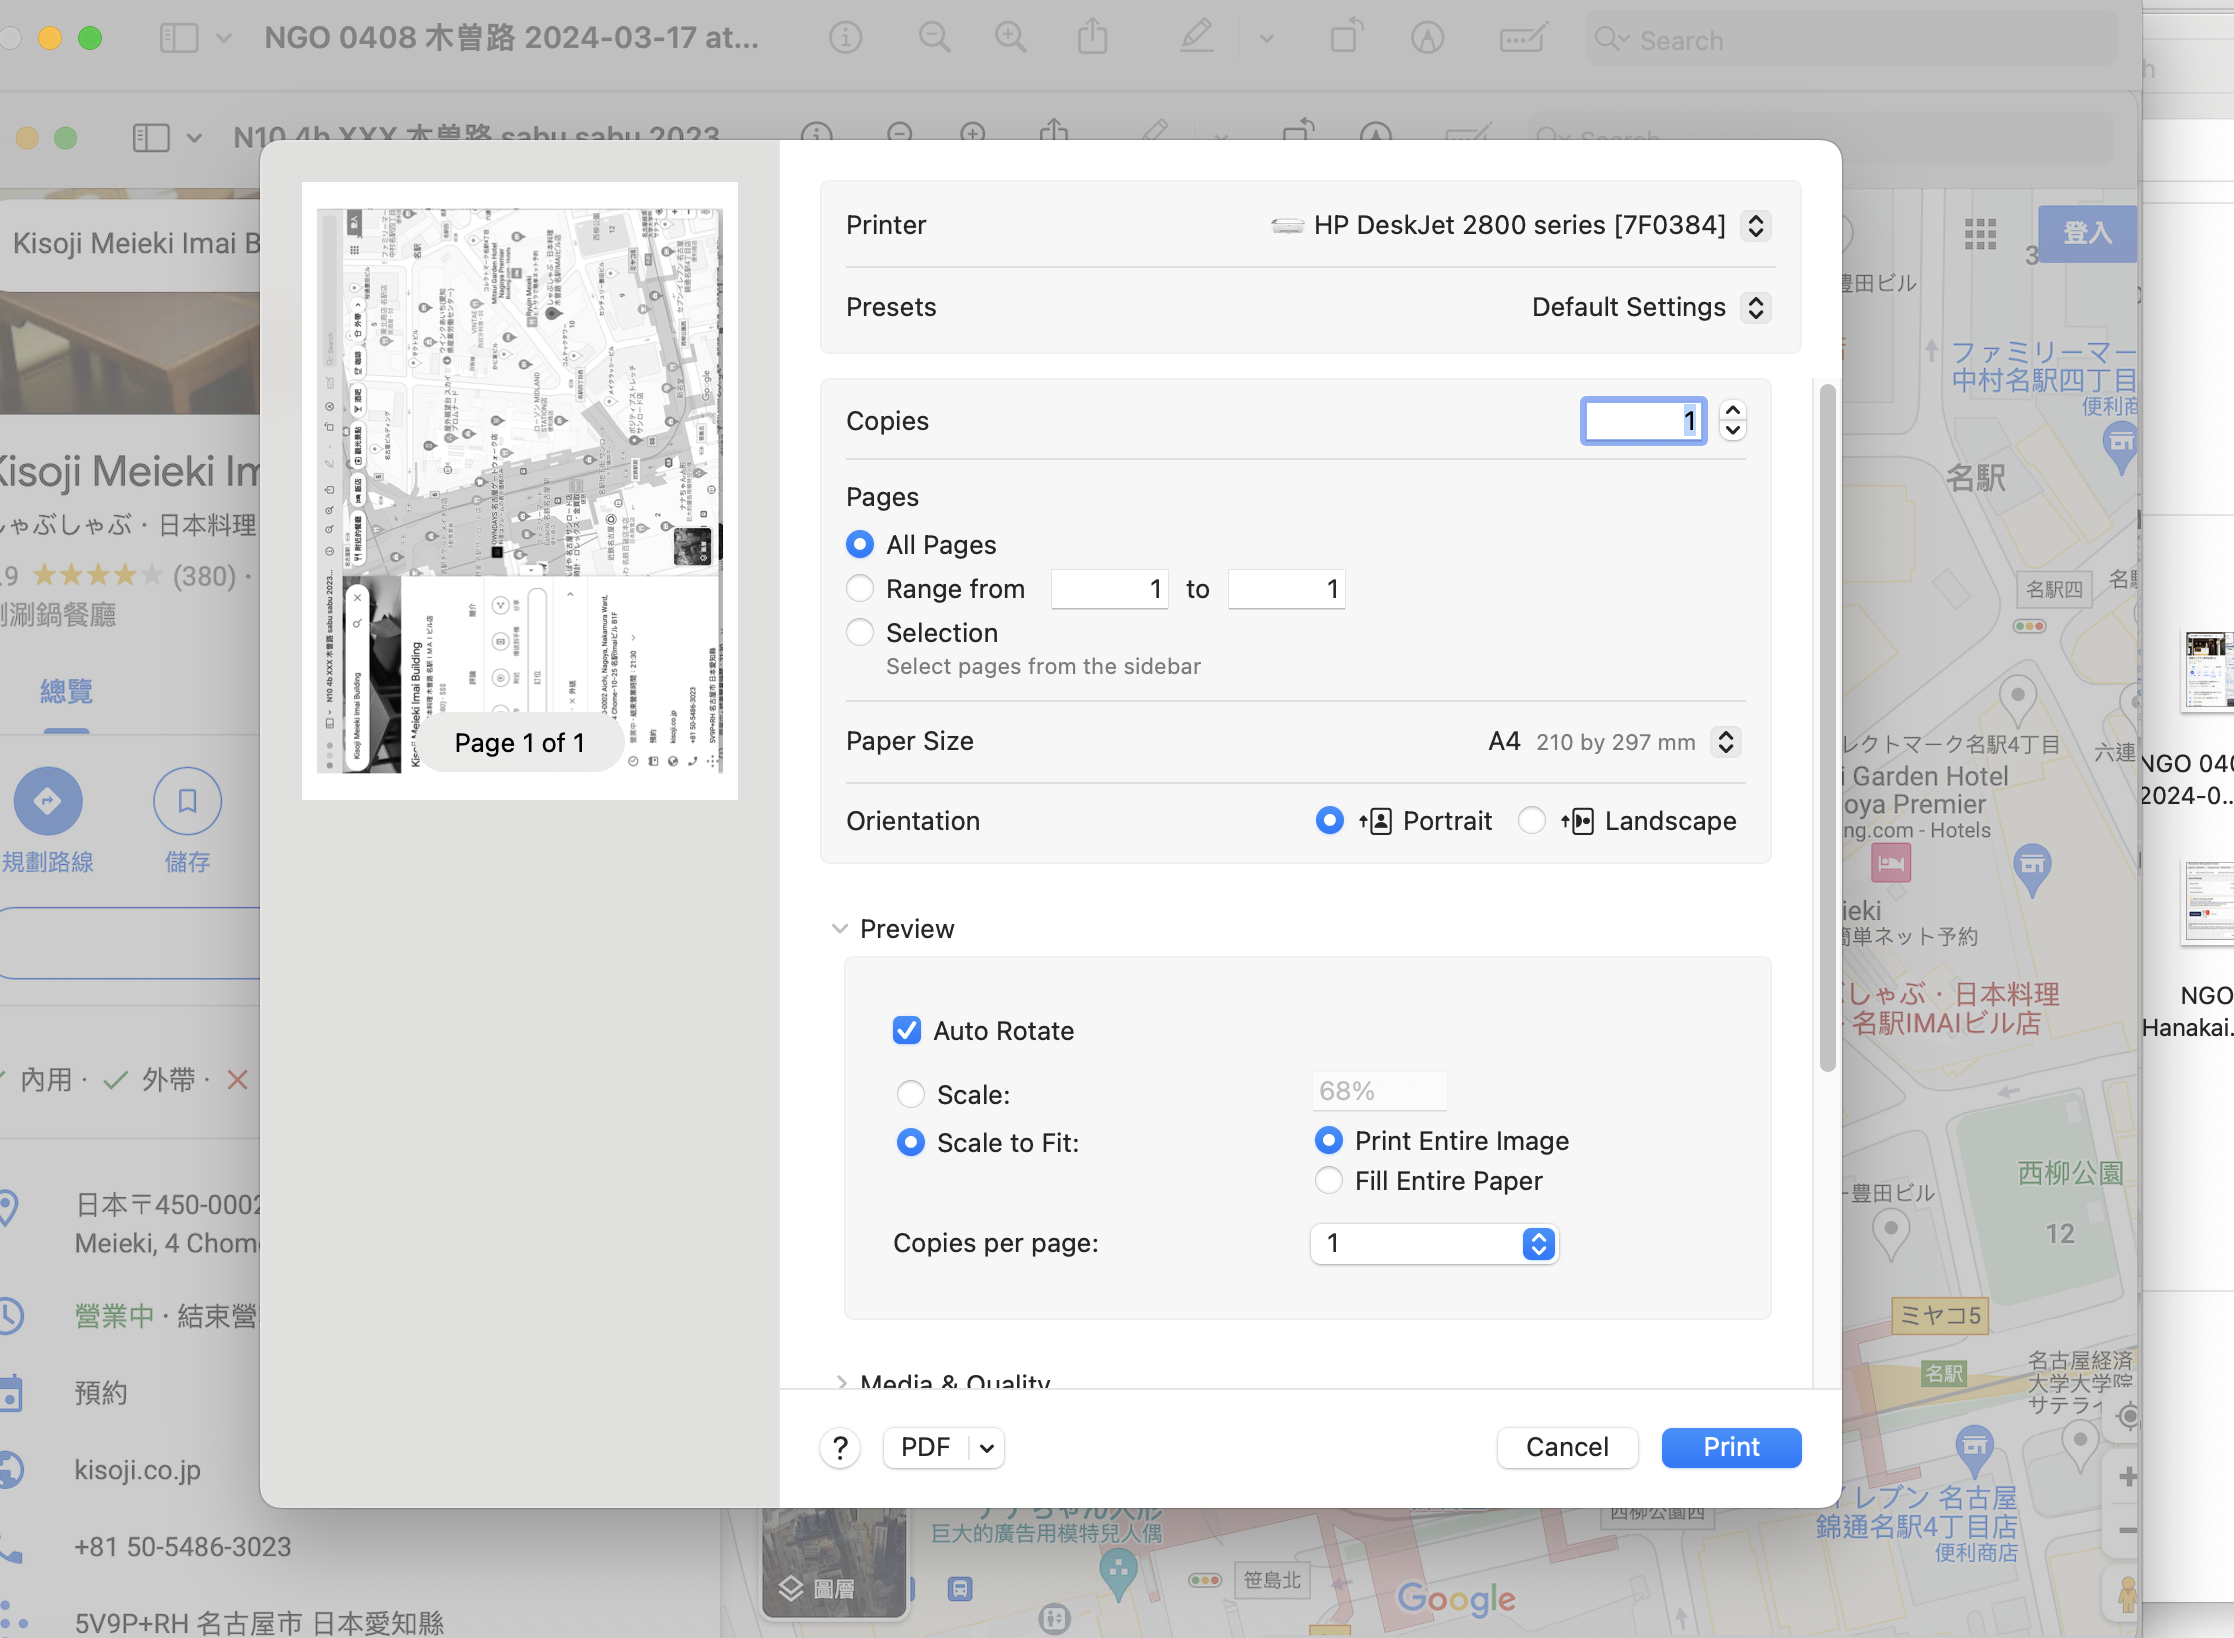Viewport: 2234px width, 1638px height.
Task: Click the zoom out magnifier in Preview toolbar
Action: point(934,39)
